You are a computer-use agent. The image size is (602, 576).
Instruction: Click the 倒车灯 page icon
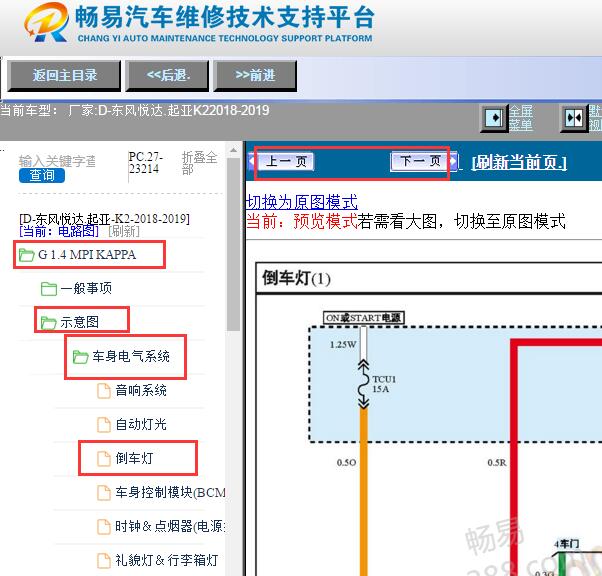tap(104, 458)
